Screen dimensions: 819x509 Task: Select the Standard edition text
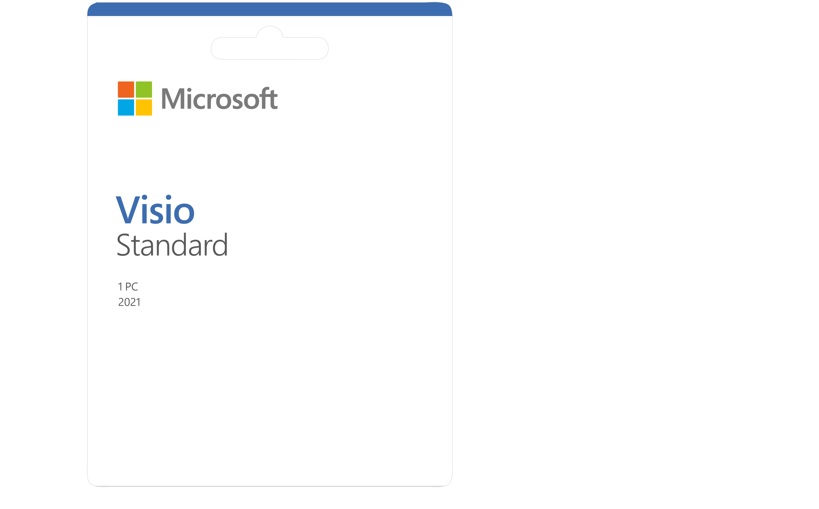tap(172, 246)
